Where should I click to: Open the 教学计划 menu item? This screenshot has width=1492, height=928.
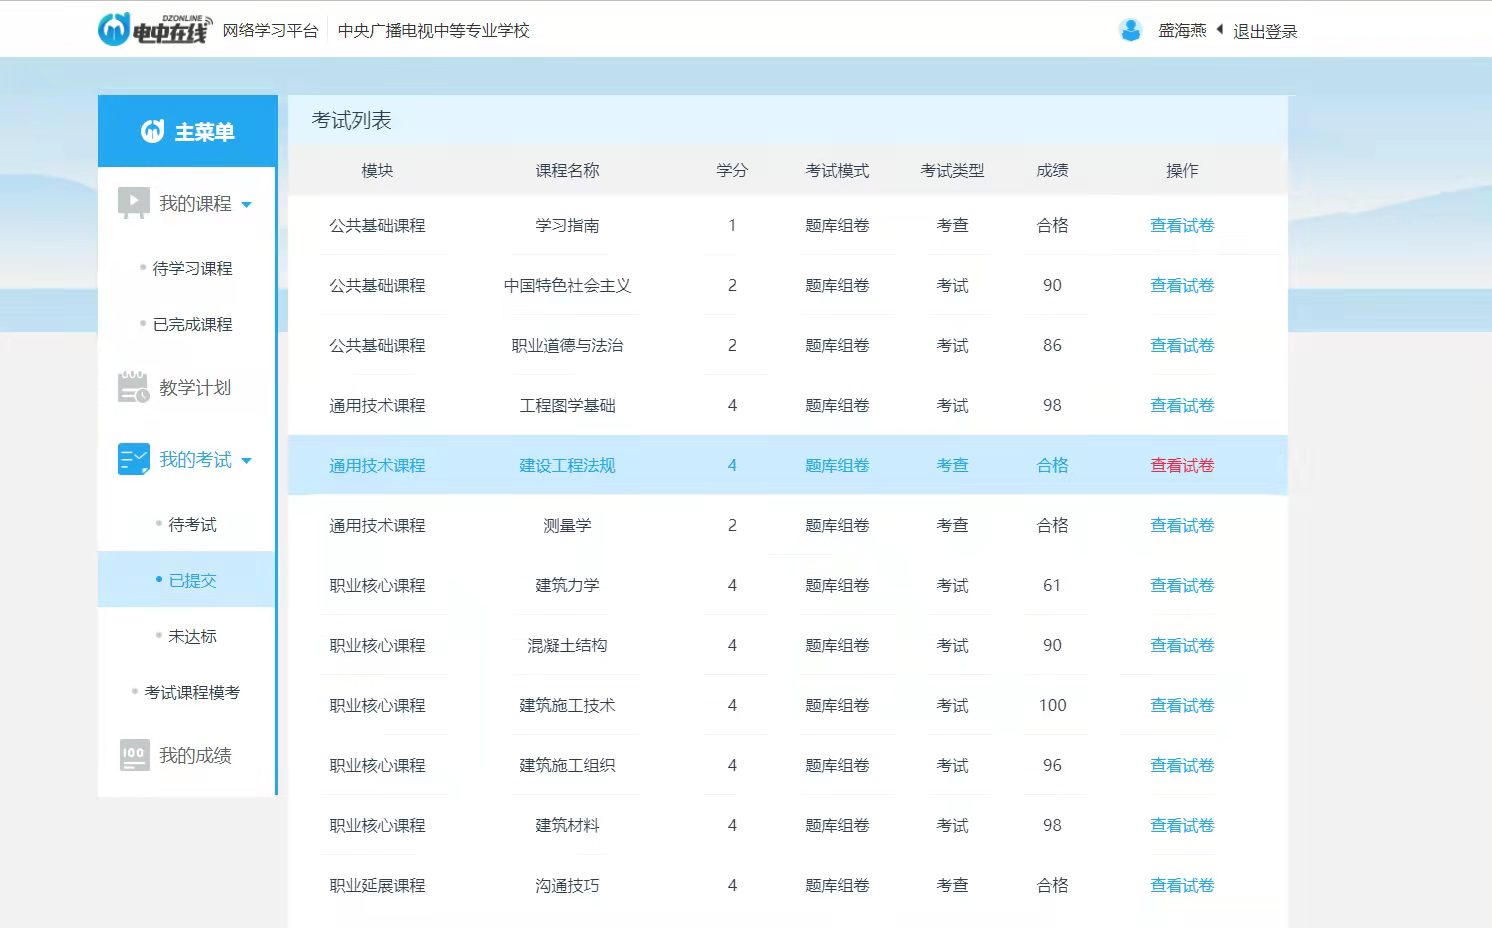pyautogui.click(x=195, y=387)
